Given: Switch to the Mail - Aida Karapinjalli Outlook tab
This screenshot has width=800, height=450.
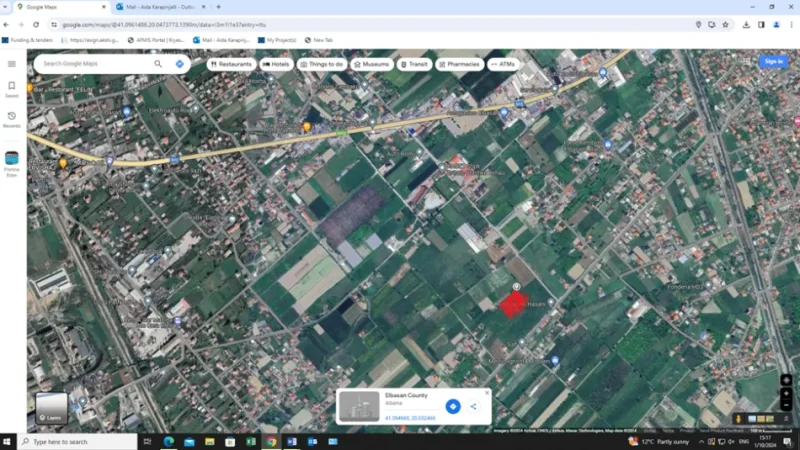Looking at the screenshot, I should (x=160, y=7).
